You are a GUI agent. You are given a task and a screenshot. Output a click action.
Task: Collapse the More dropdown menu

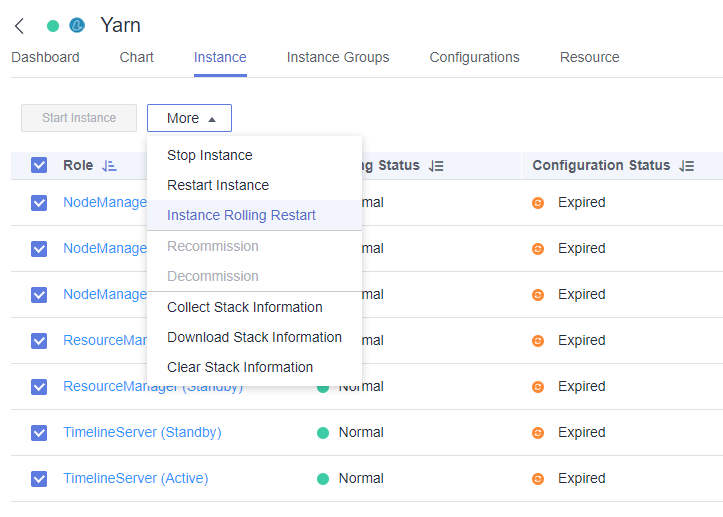click(x=190, y=118)
